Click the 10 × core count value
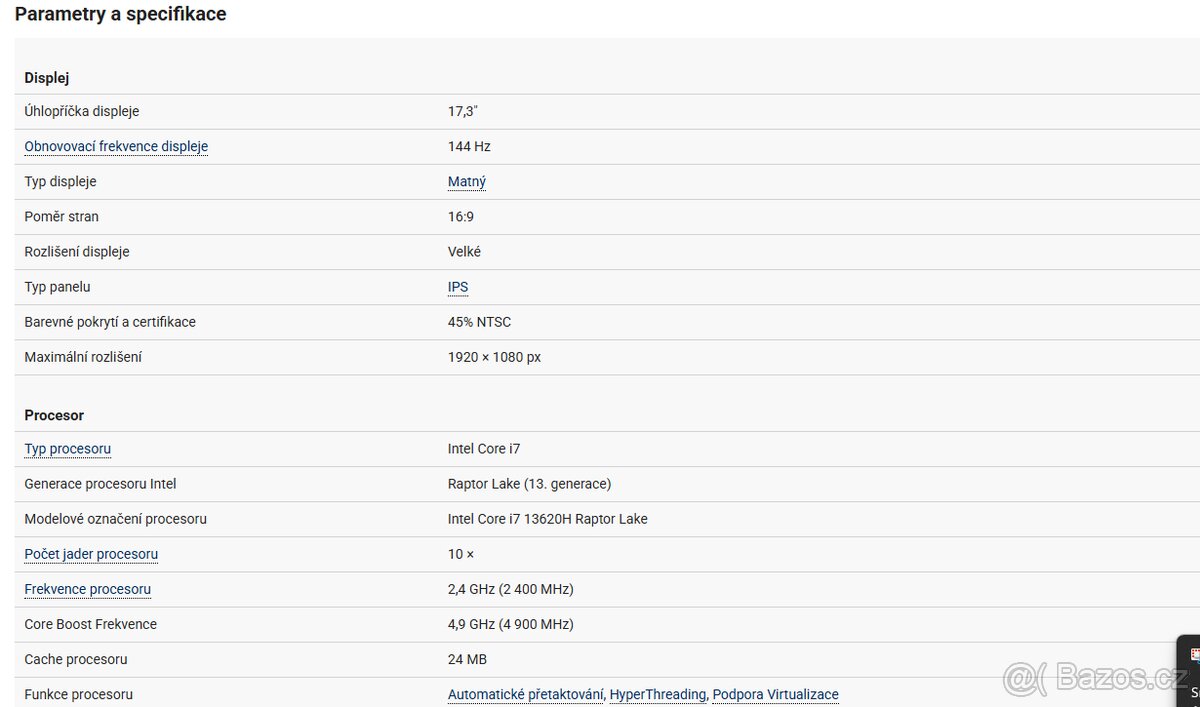The height and width of the screenshot is (707, 1200). pyautogui.click(x=461, y=554)
